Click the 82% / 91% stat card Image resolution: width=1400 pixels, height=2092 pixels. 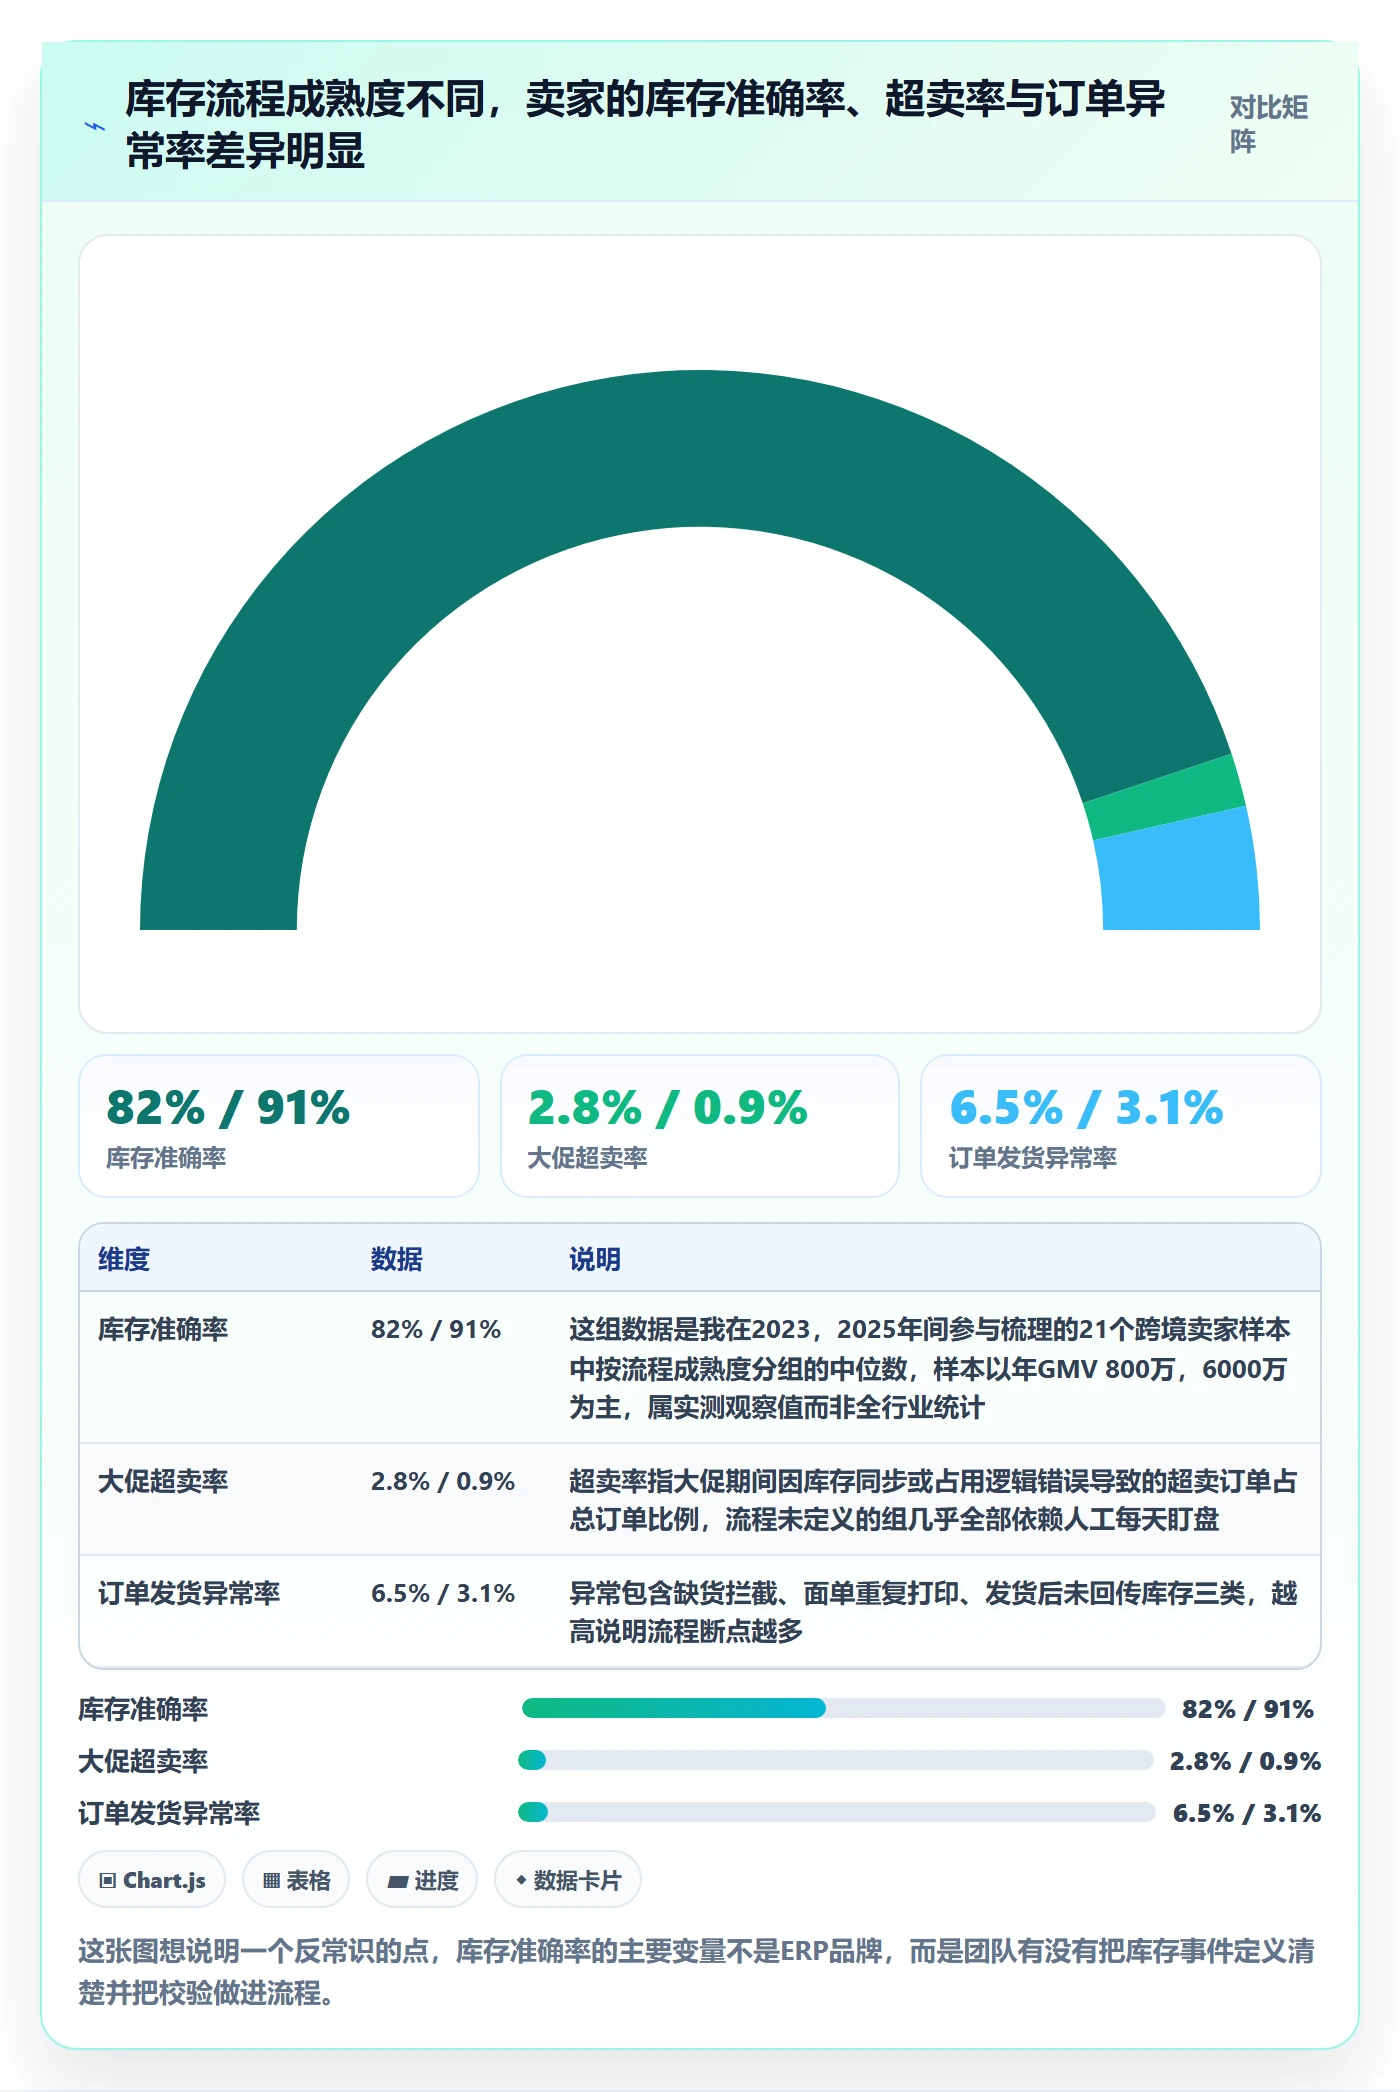point(279,1126)
